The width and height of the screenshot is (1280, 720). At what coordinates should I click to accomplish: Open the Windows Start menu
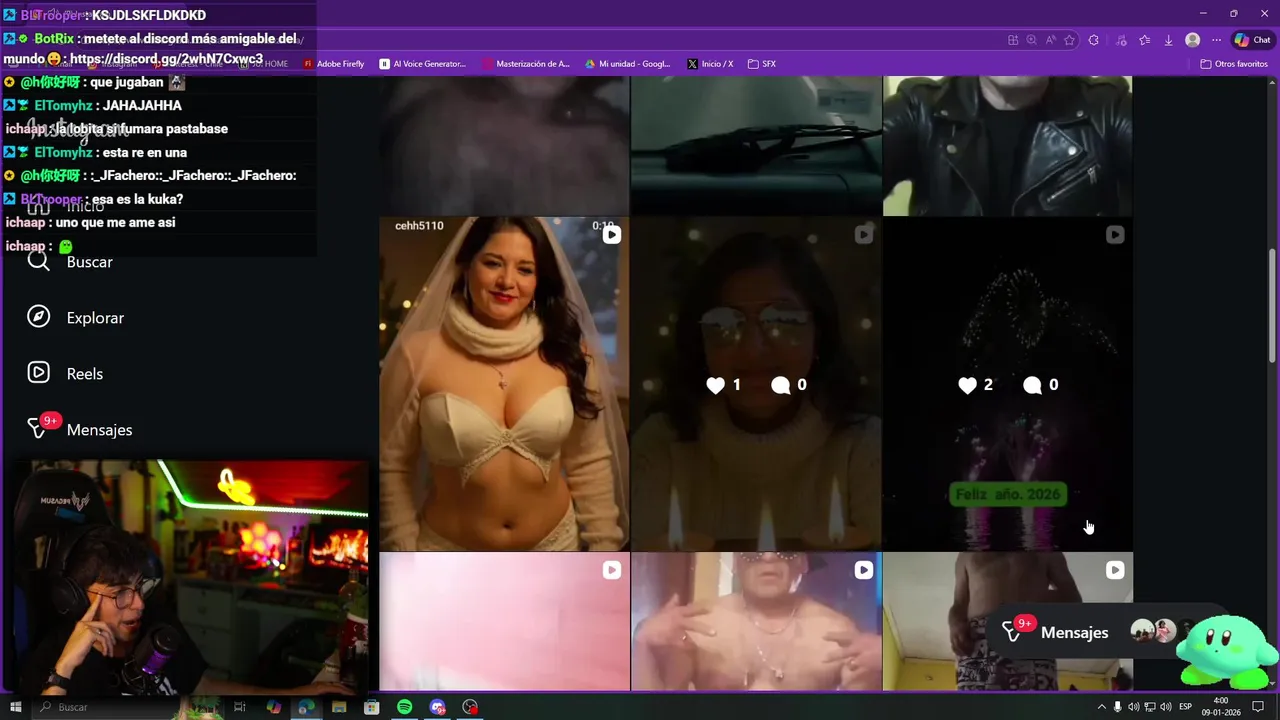coord(15,707)
